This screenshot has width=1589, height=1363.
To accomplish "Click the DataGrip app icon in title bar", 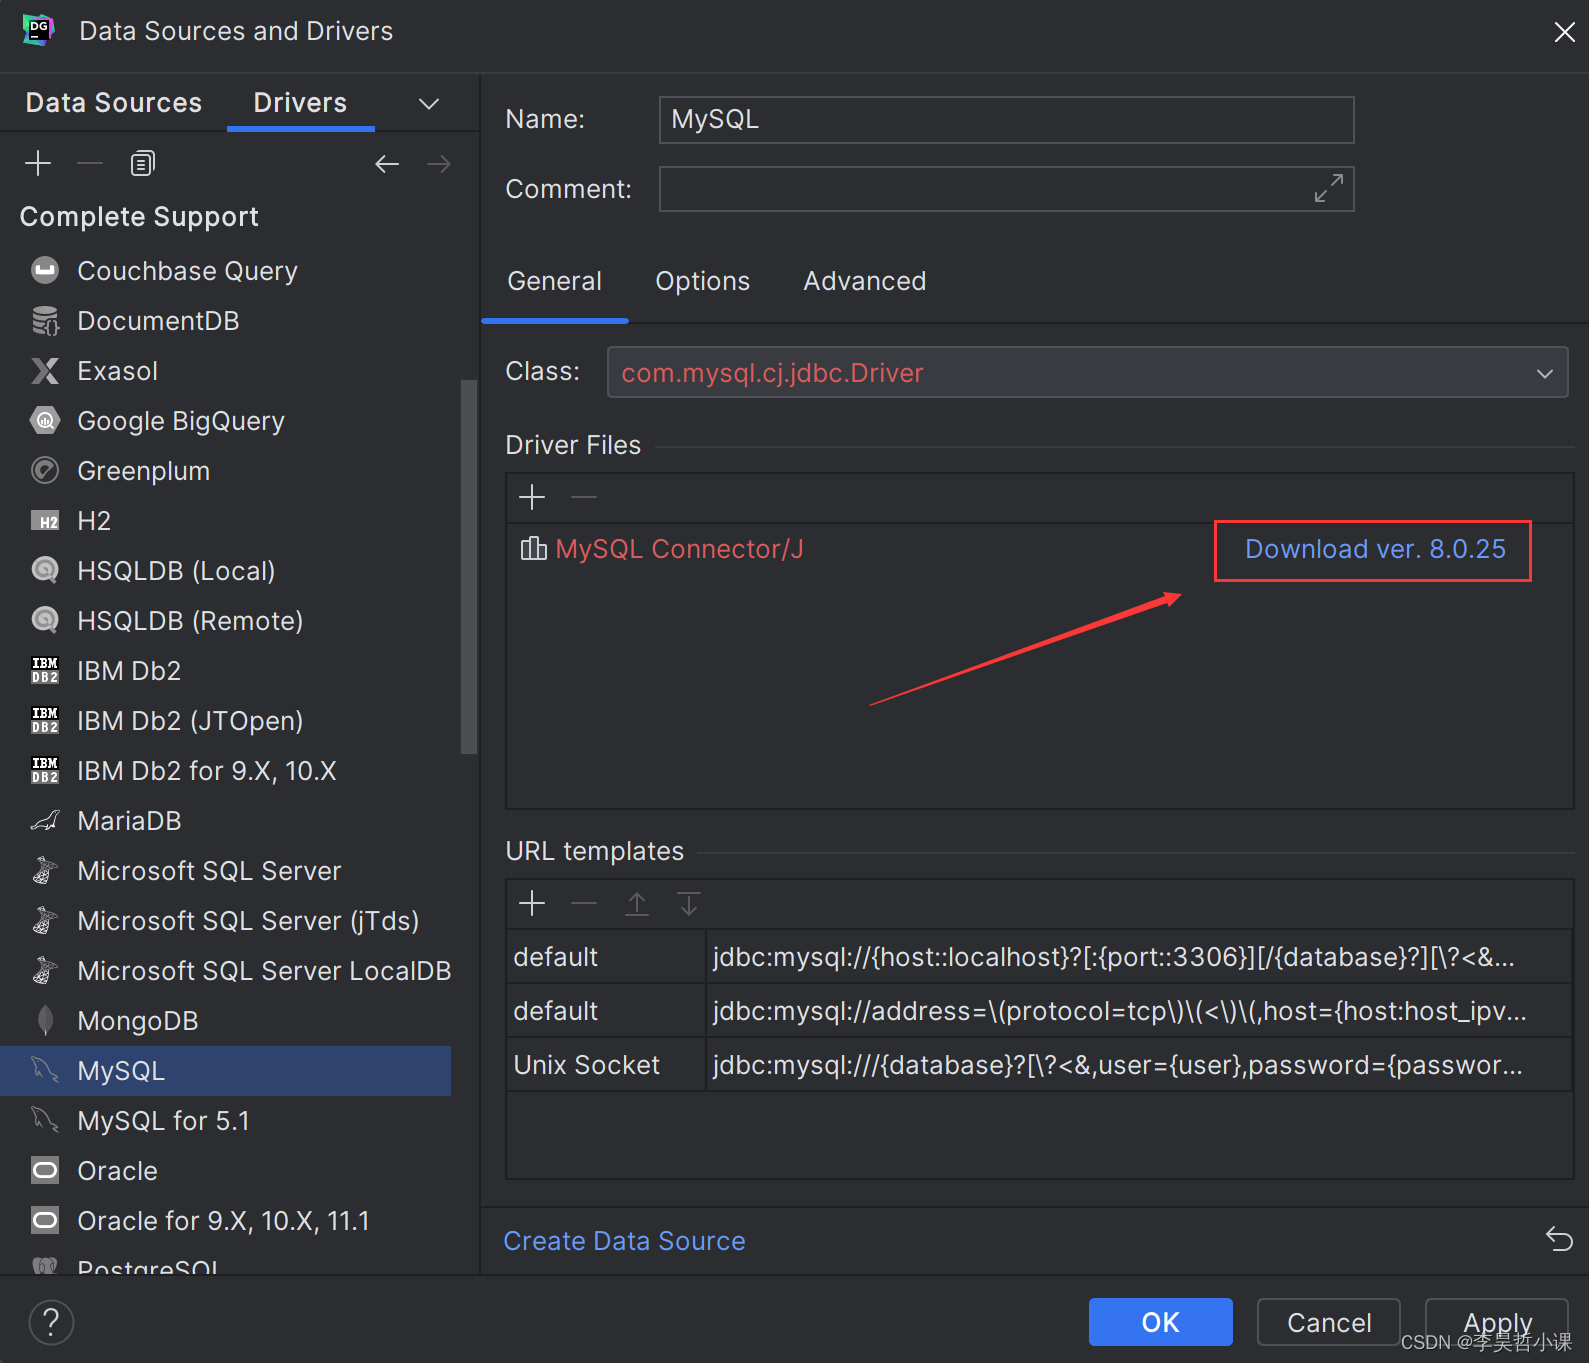I will click(38, 30).
